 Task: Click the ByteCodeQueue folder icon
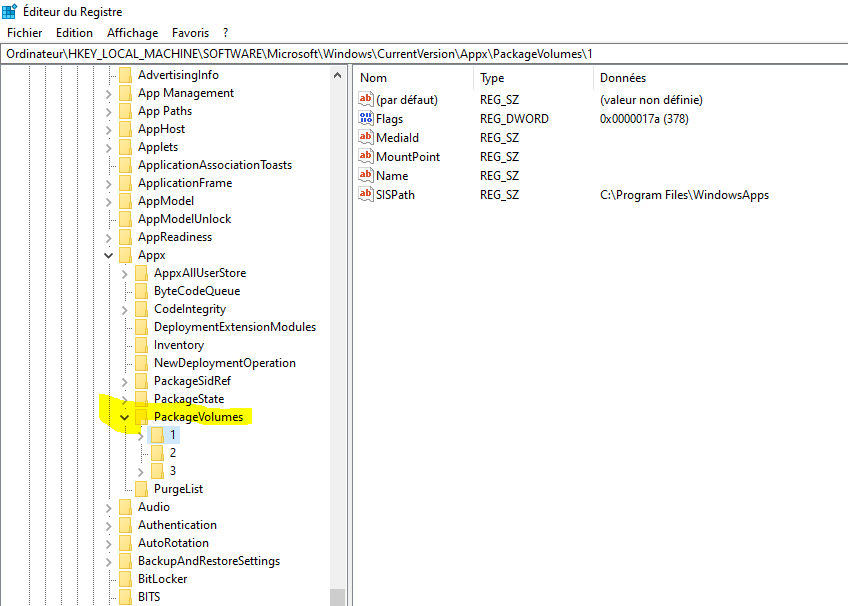pyautogui.click(x=142, y=291)
